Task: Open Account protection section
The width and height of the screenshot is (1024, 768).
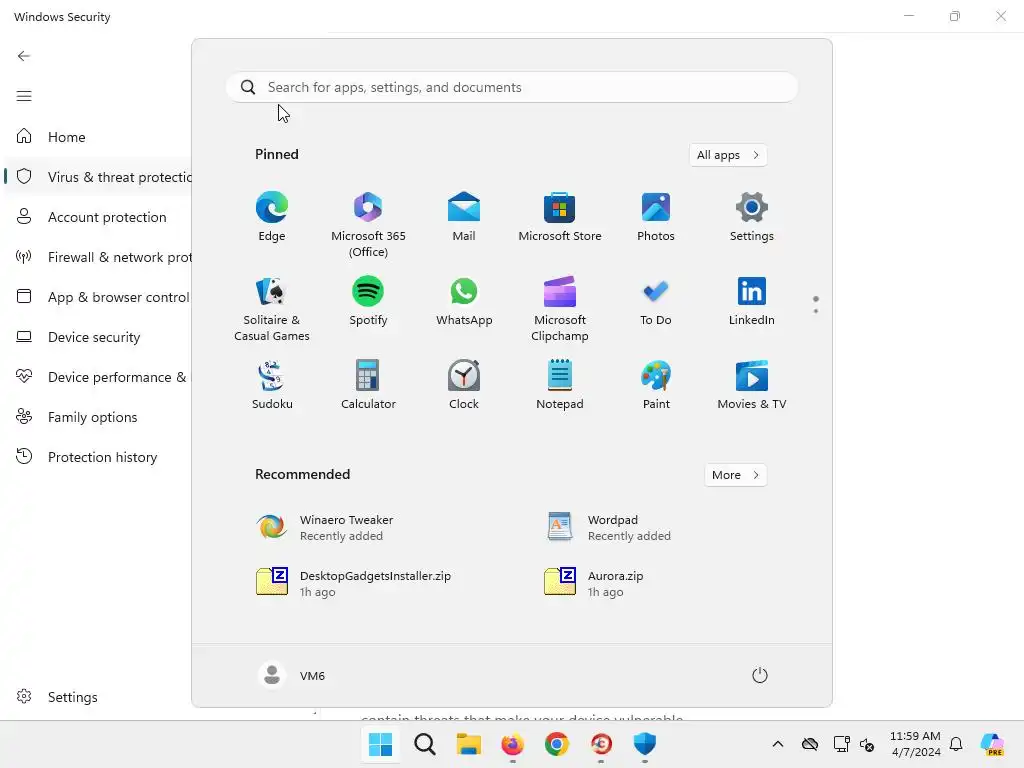Action: [x=98, y=217]
